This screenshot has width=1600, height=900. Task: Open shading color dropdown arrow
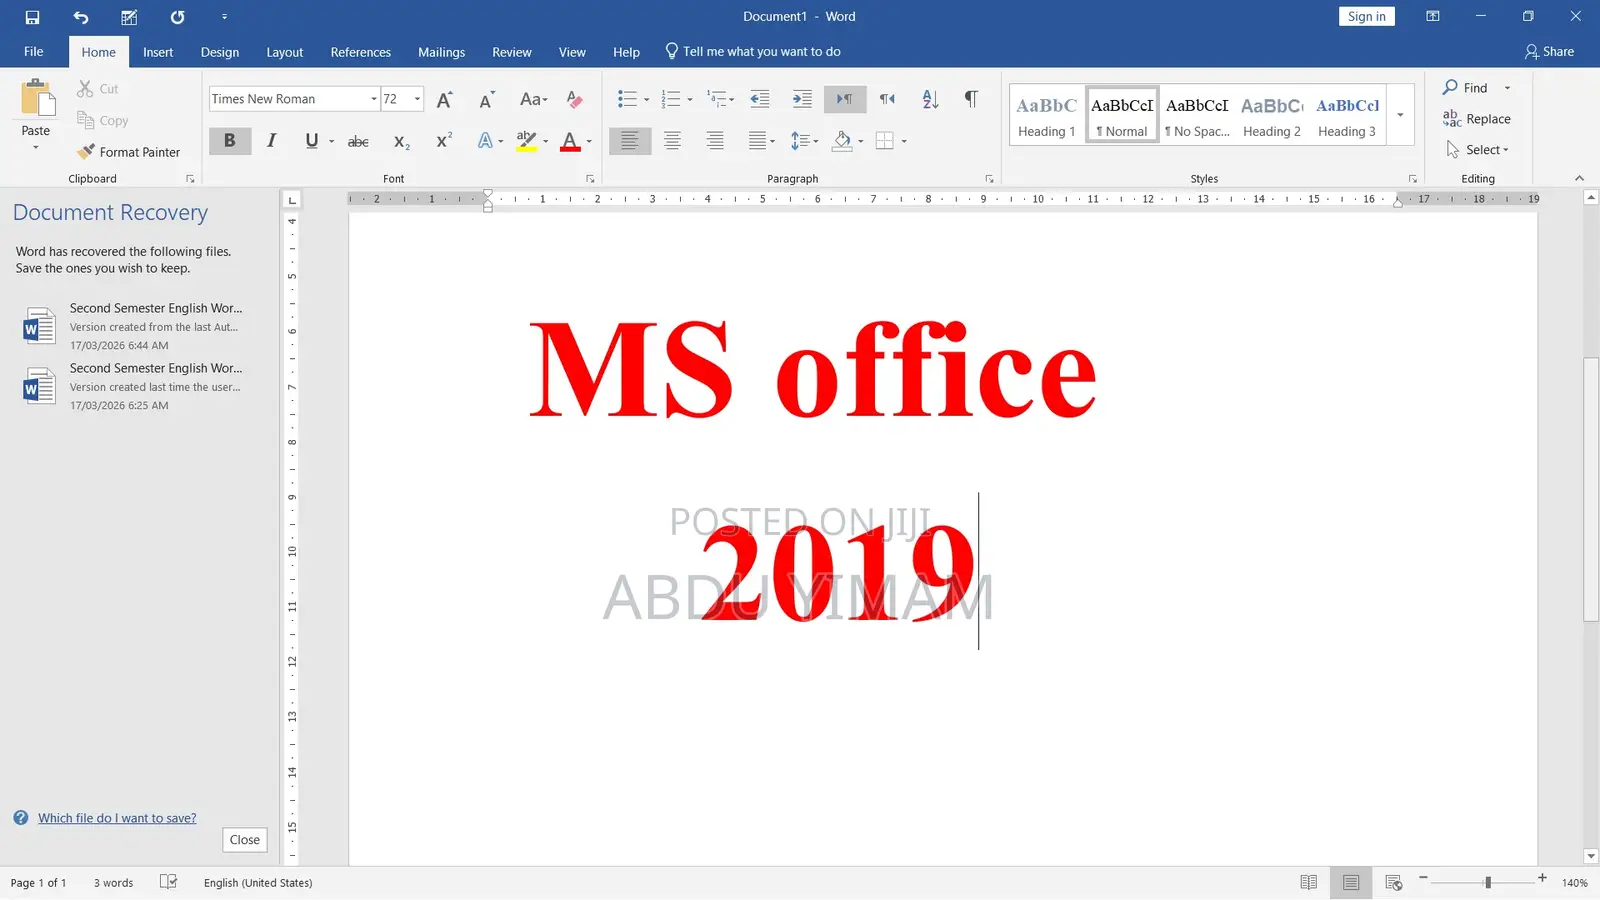coord(860,141)
